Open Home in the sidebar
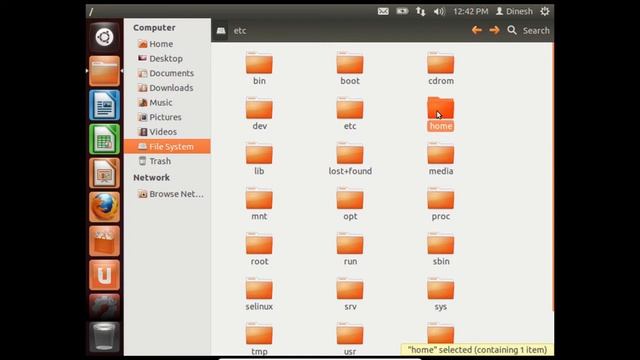This screenshot has height=360, width=640. click(167, 44)
